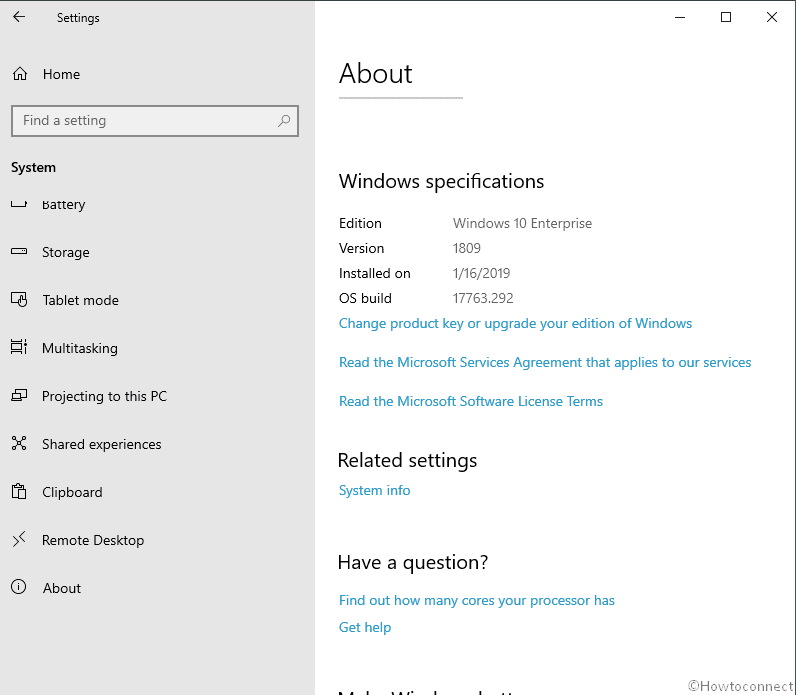
Task: Focus the Find a setting field
Action: 155,121
